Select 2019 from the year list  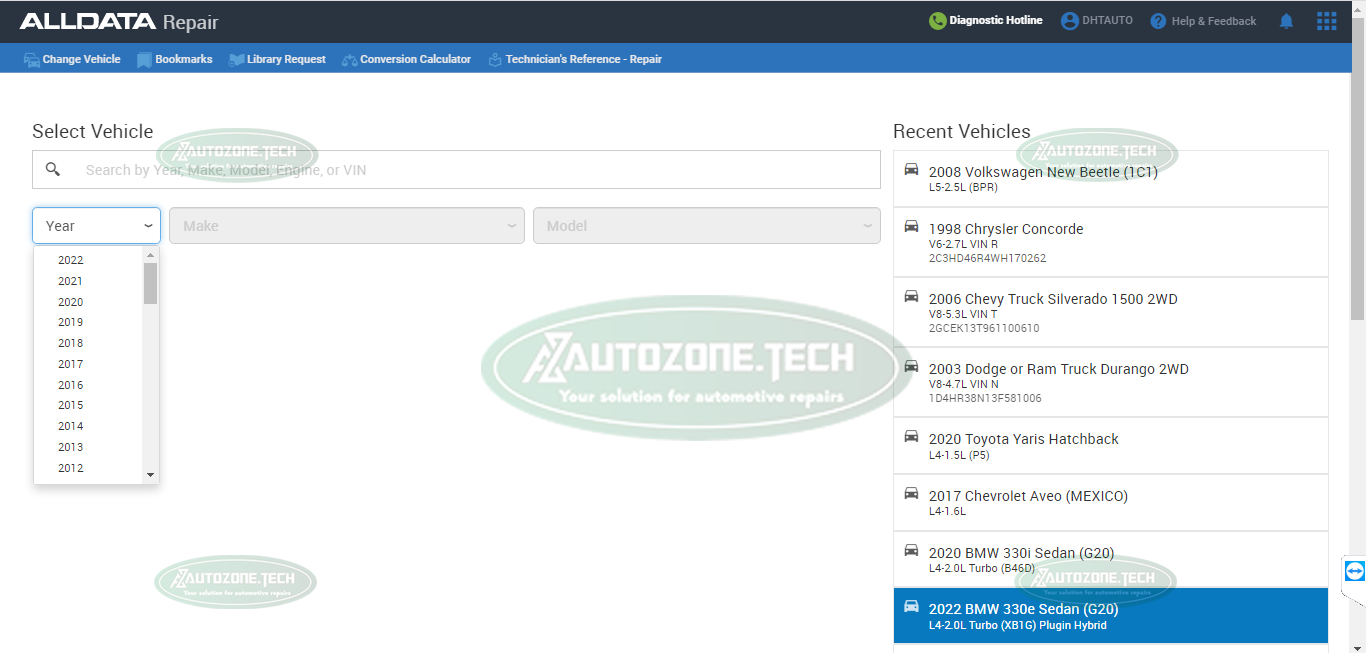(70, 322)
